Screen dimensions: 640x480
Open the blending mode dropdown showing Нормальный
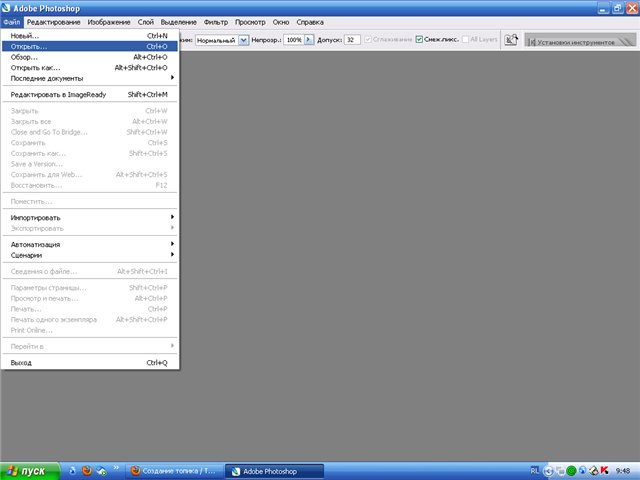coord(243,40)
